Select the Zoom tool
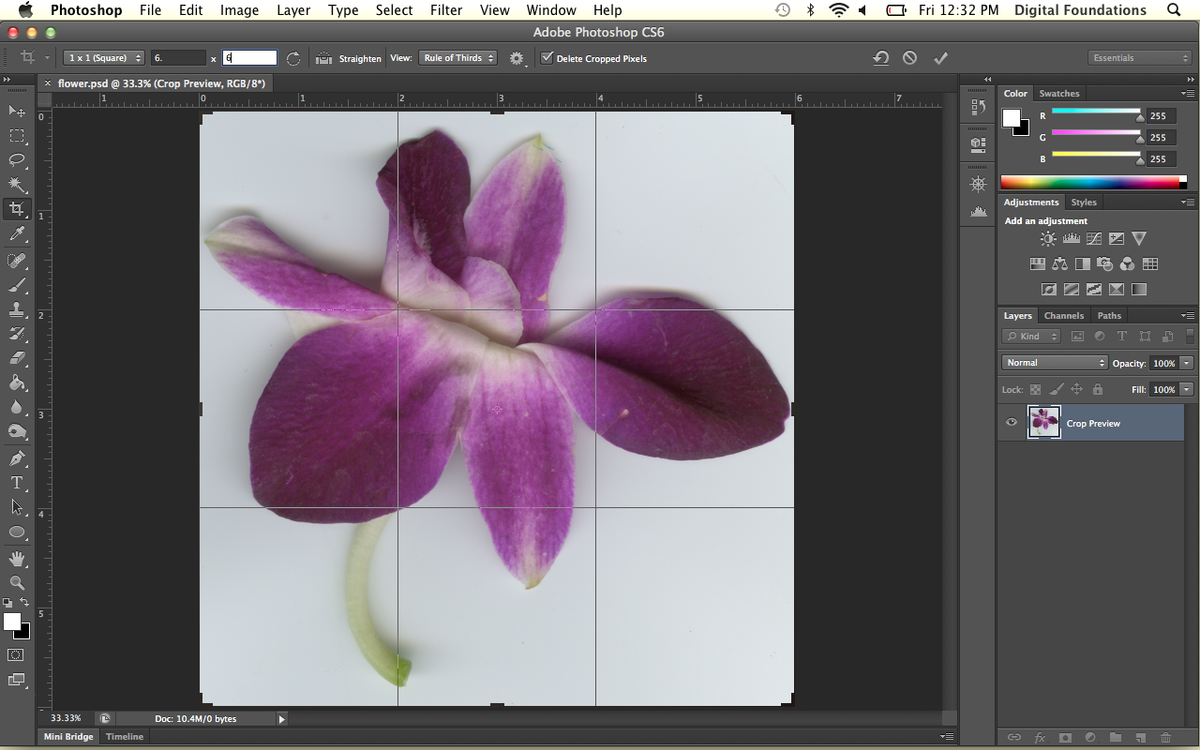The image size is (1200, 750). (x=17, y=582)
